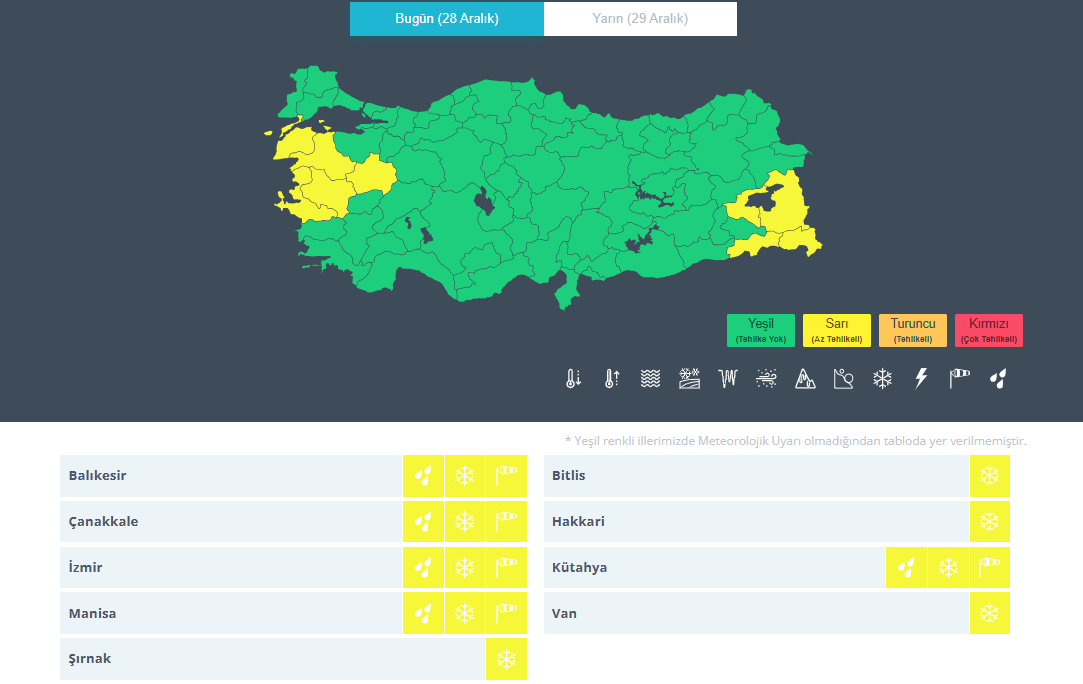
Task: Click the icicles icing icon
Action: coord(728,379)
